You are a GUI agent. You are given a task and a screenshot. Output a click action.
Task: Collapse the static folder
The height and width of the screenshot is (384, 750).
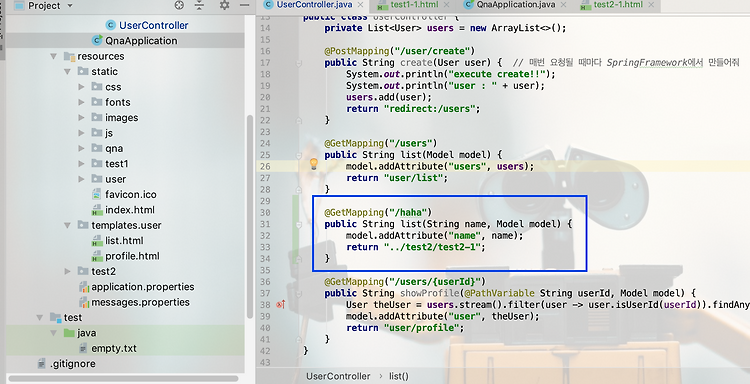[67, 72]
